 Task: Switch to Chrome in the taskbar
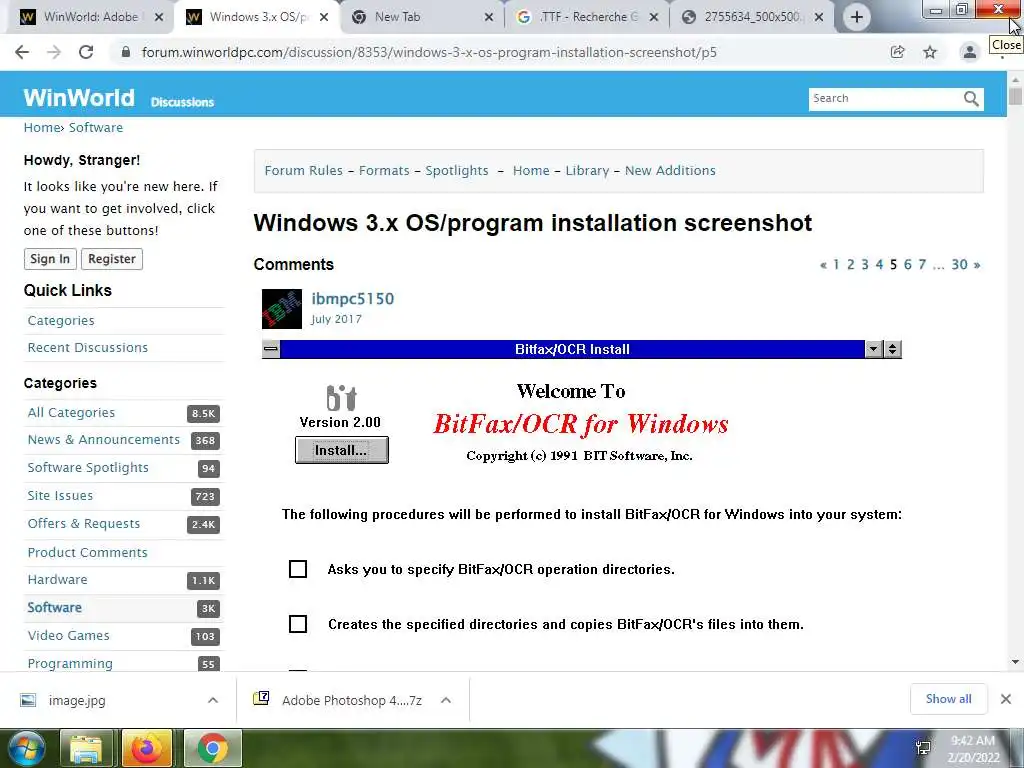pyautogui.click(x=213, y=748)
